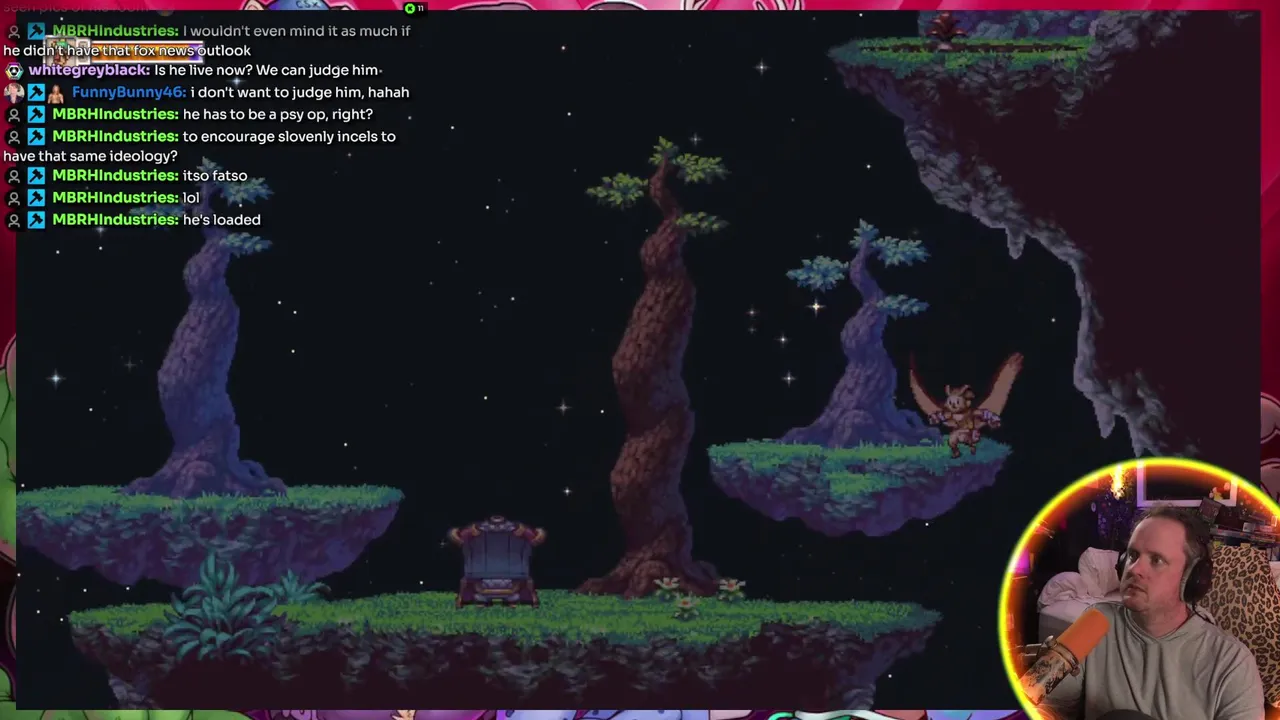This screenshot has width=1280, height=720.
Task: Click user silhouette icon on 'psy op' row
Action: click(x=13, y=115)
